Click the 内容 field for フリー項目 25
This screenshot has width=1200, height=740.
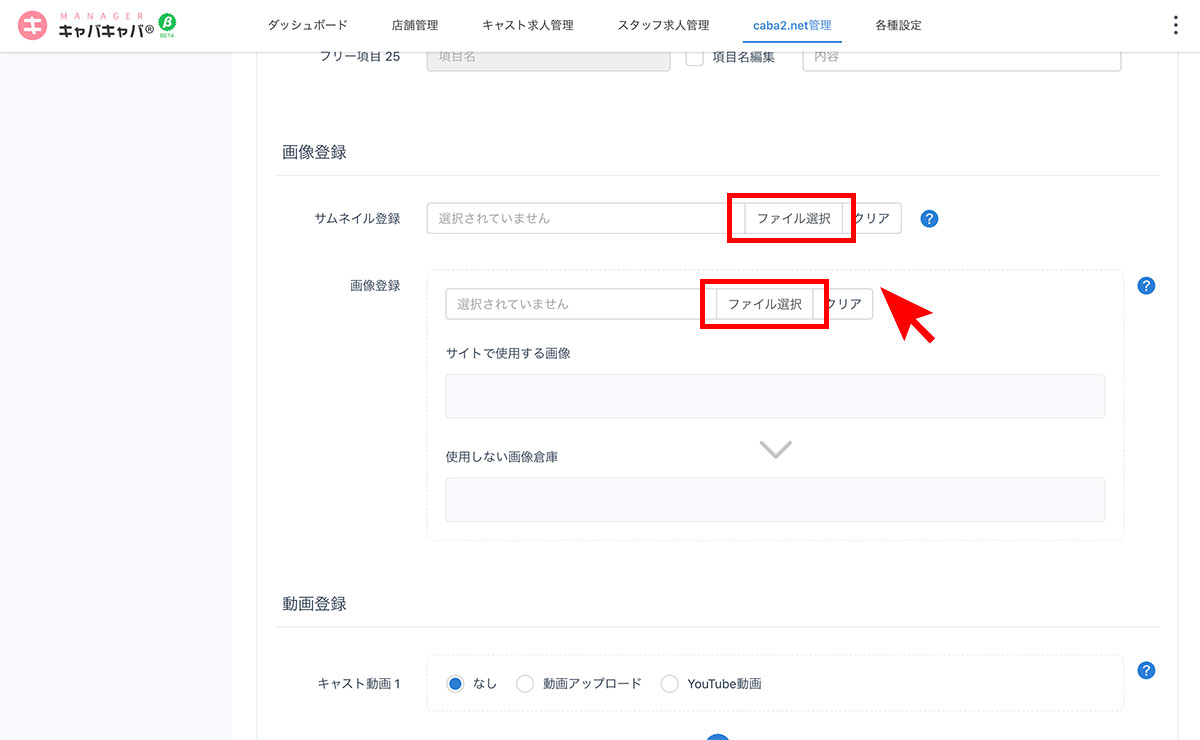(x=961, y=57)
